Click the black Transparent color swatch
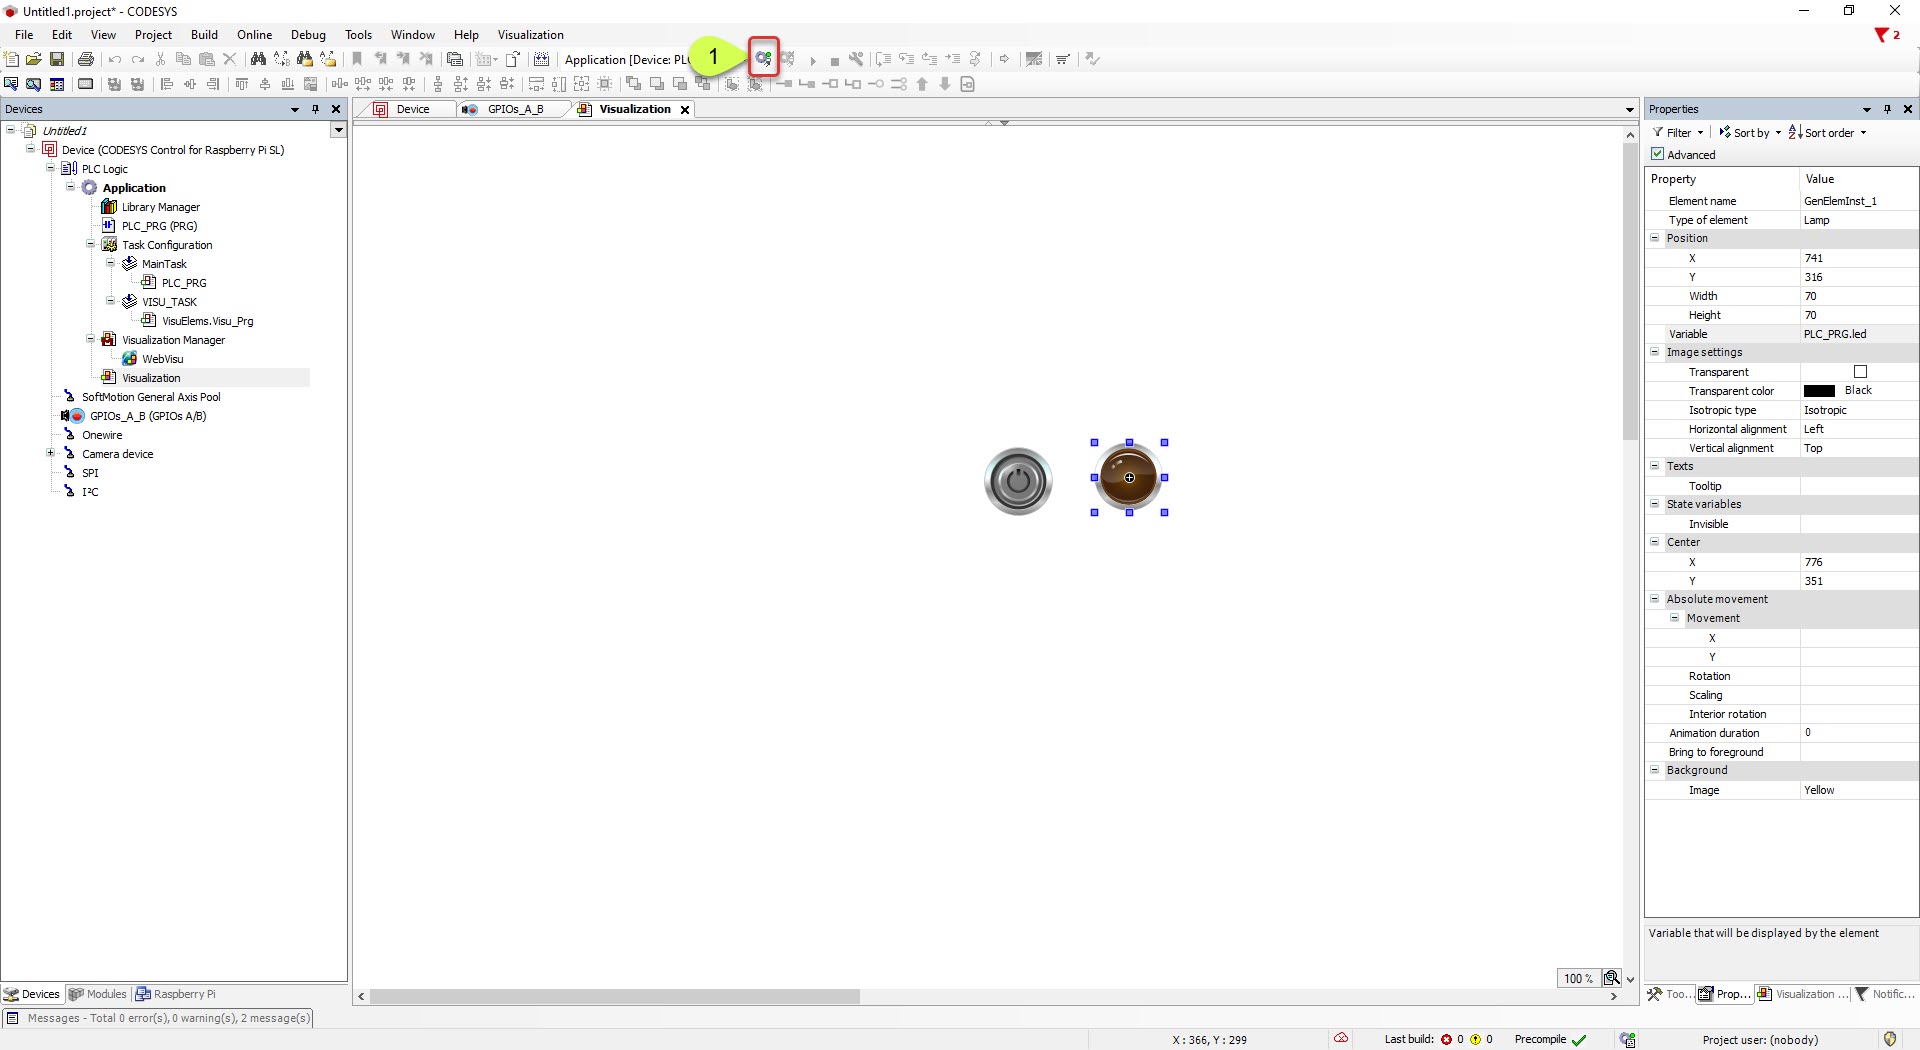 [1819, 391]
